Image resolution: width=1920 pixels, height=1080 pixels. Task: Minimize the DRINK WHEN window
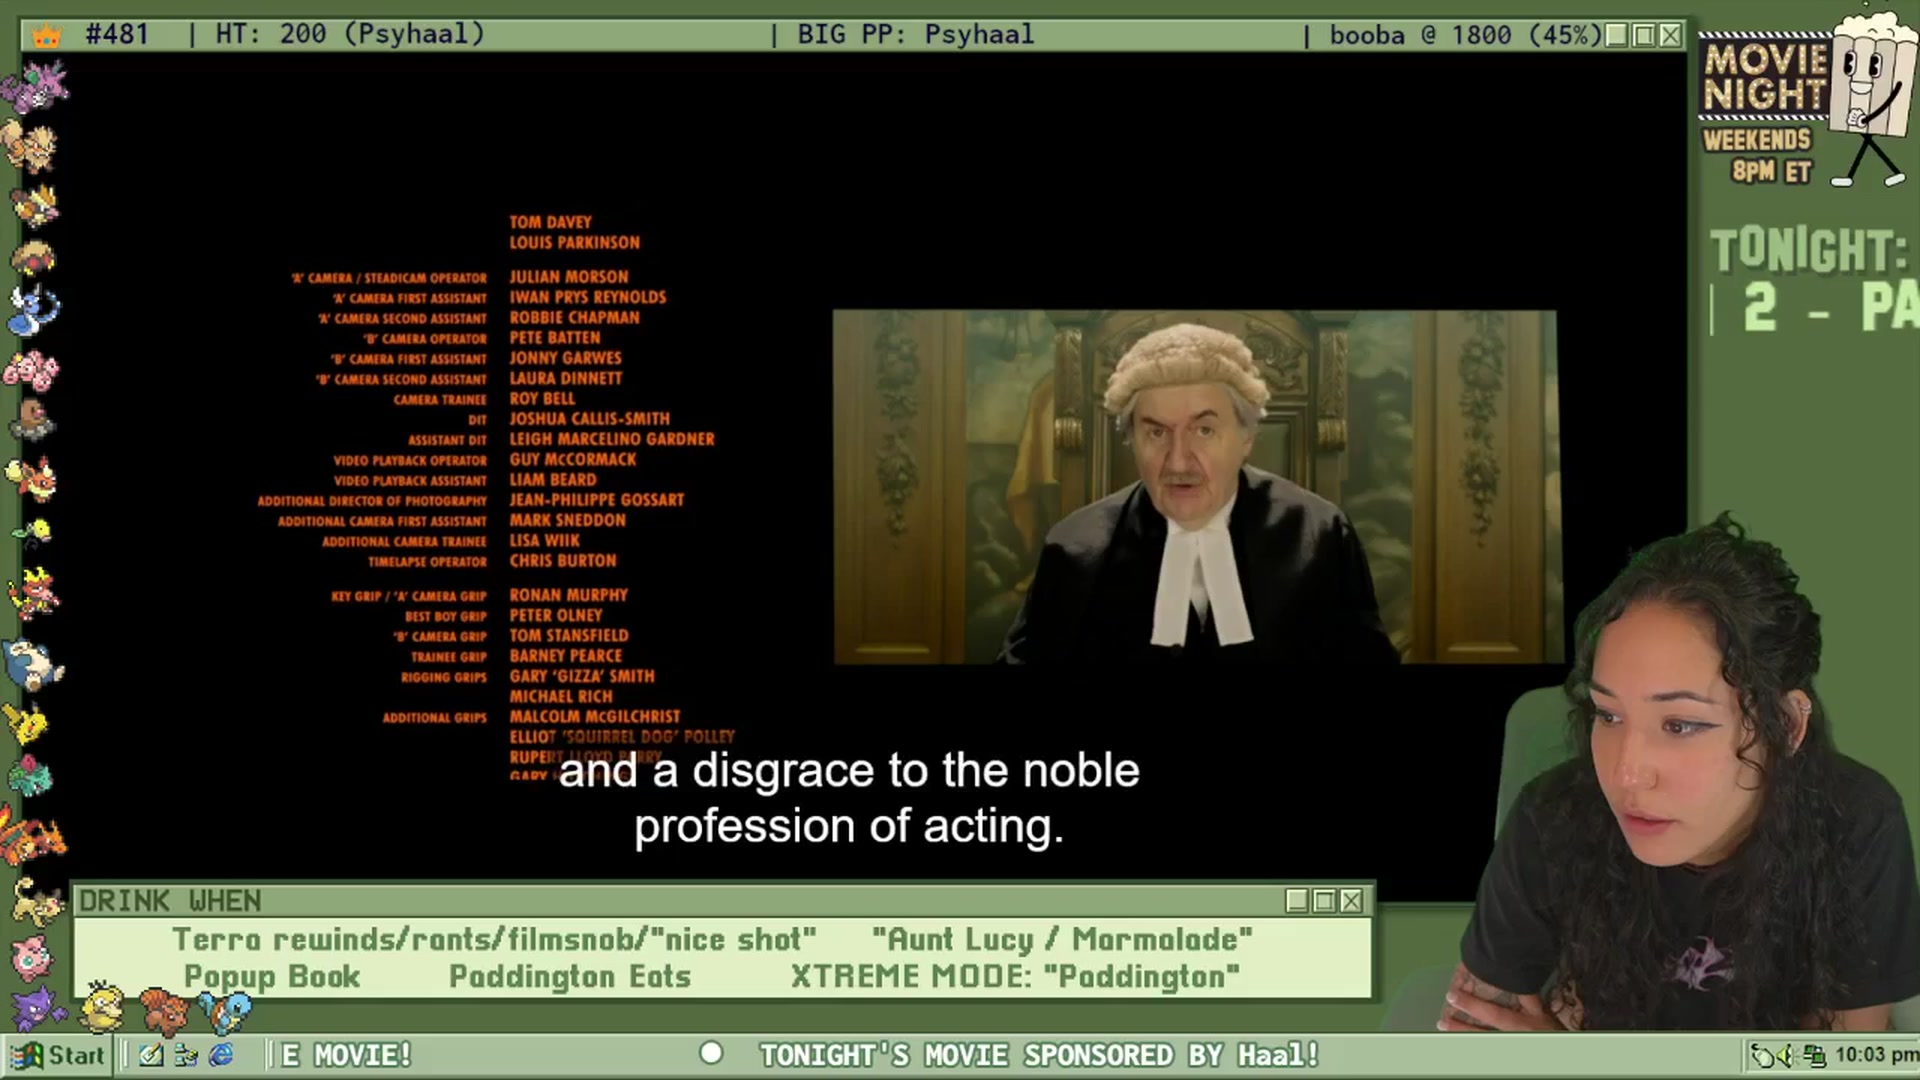coord(1297,901)
